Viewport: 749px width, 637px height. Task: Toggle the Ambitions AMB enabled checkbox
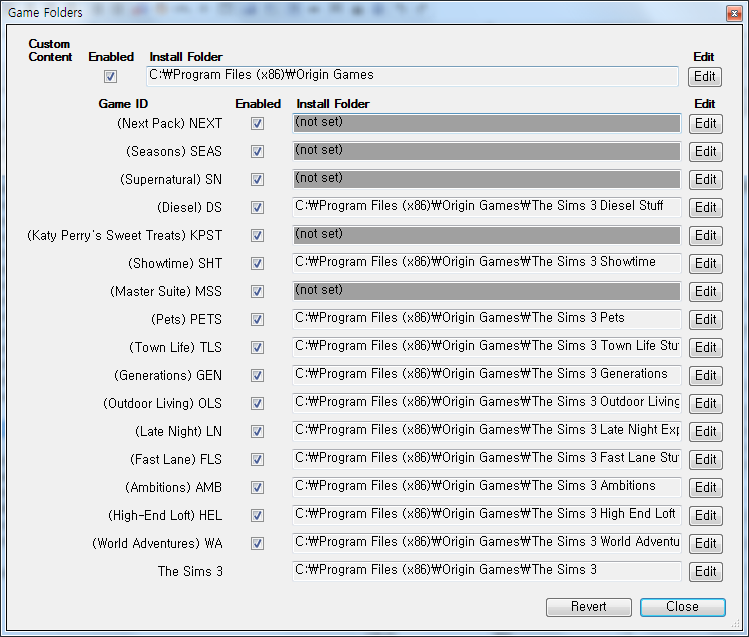click(257, 488)
